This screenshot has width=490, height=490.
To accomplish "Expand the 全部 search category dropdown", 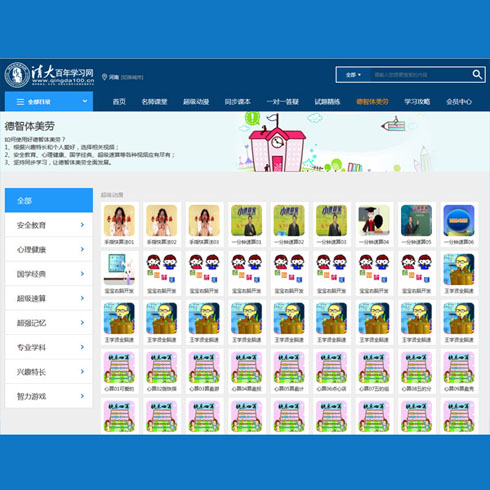I will coord(353,75).
